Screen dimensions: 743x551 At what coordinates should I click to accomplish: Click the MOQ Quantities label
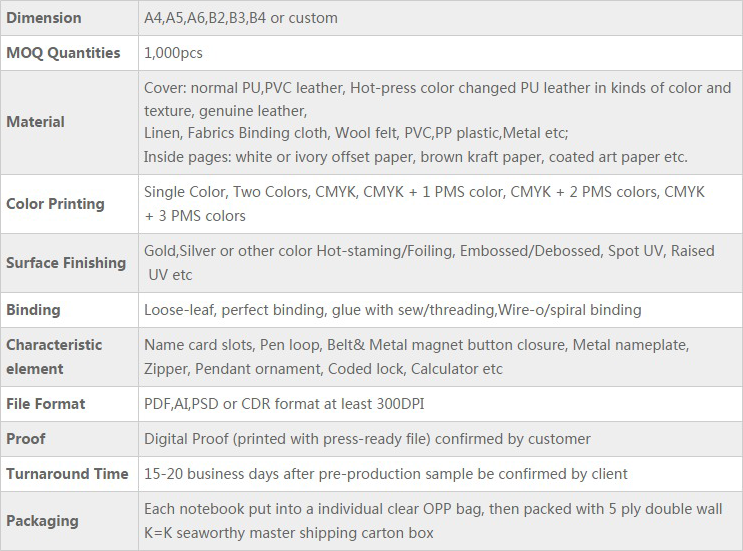click(63, 53)
